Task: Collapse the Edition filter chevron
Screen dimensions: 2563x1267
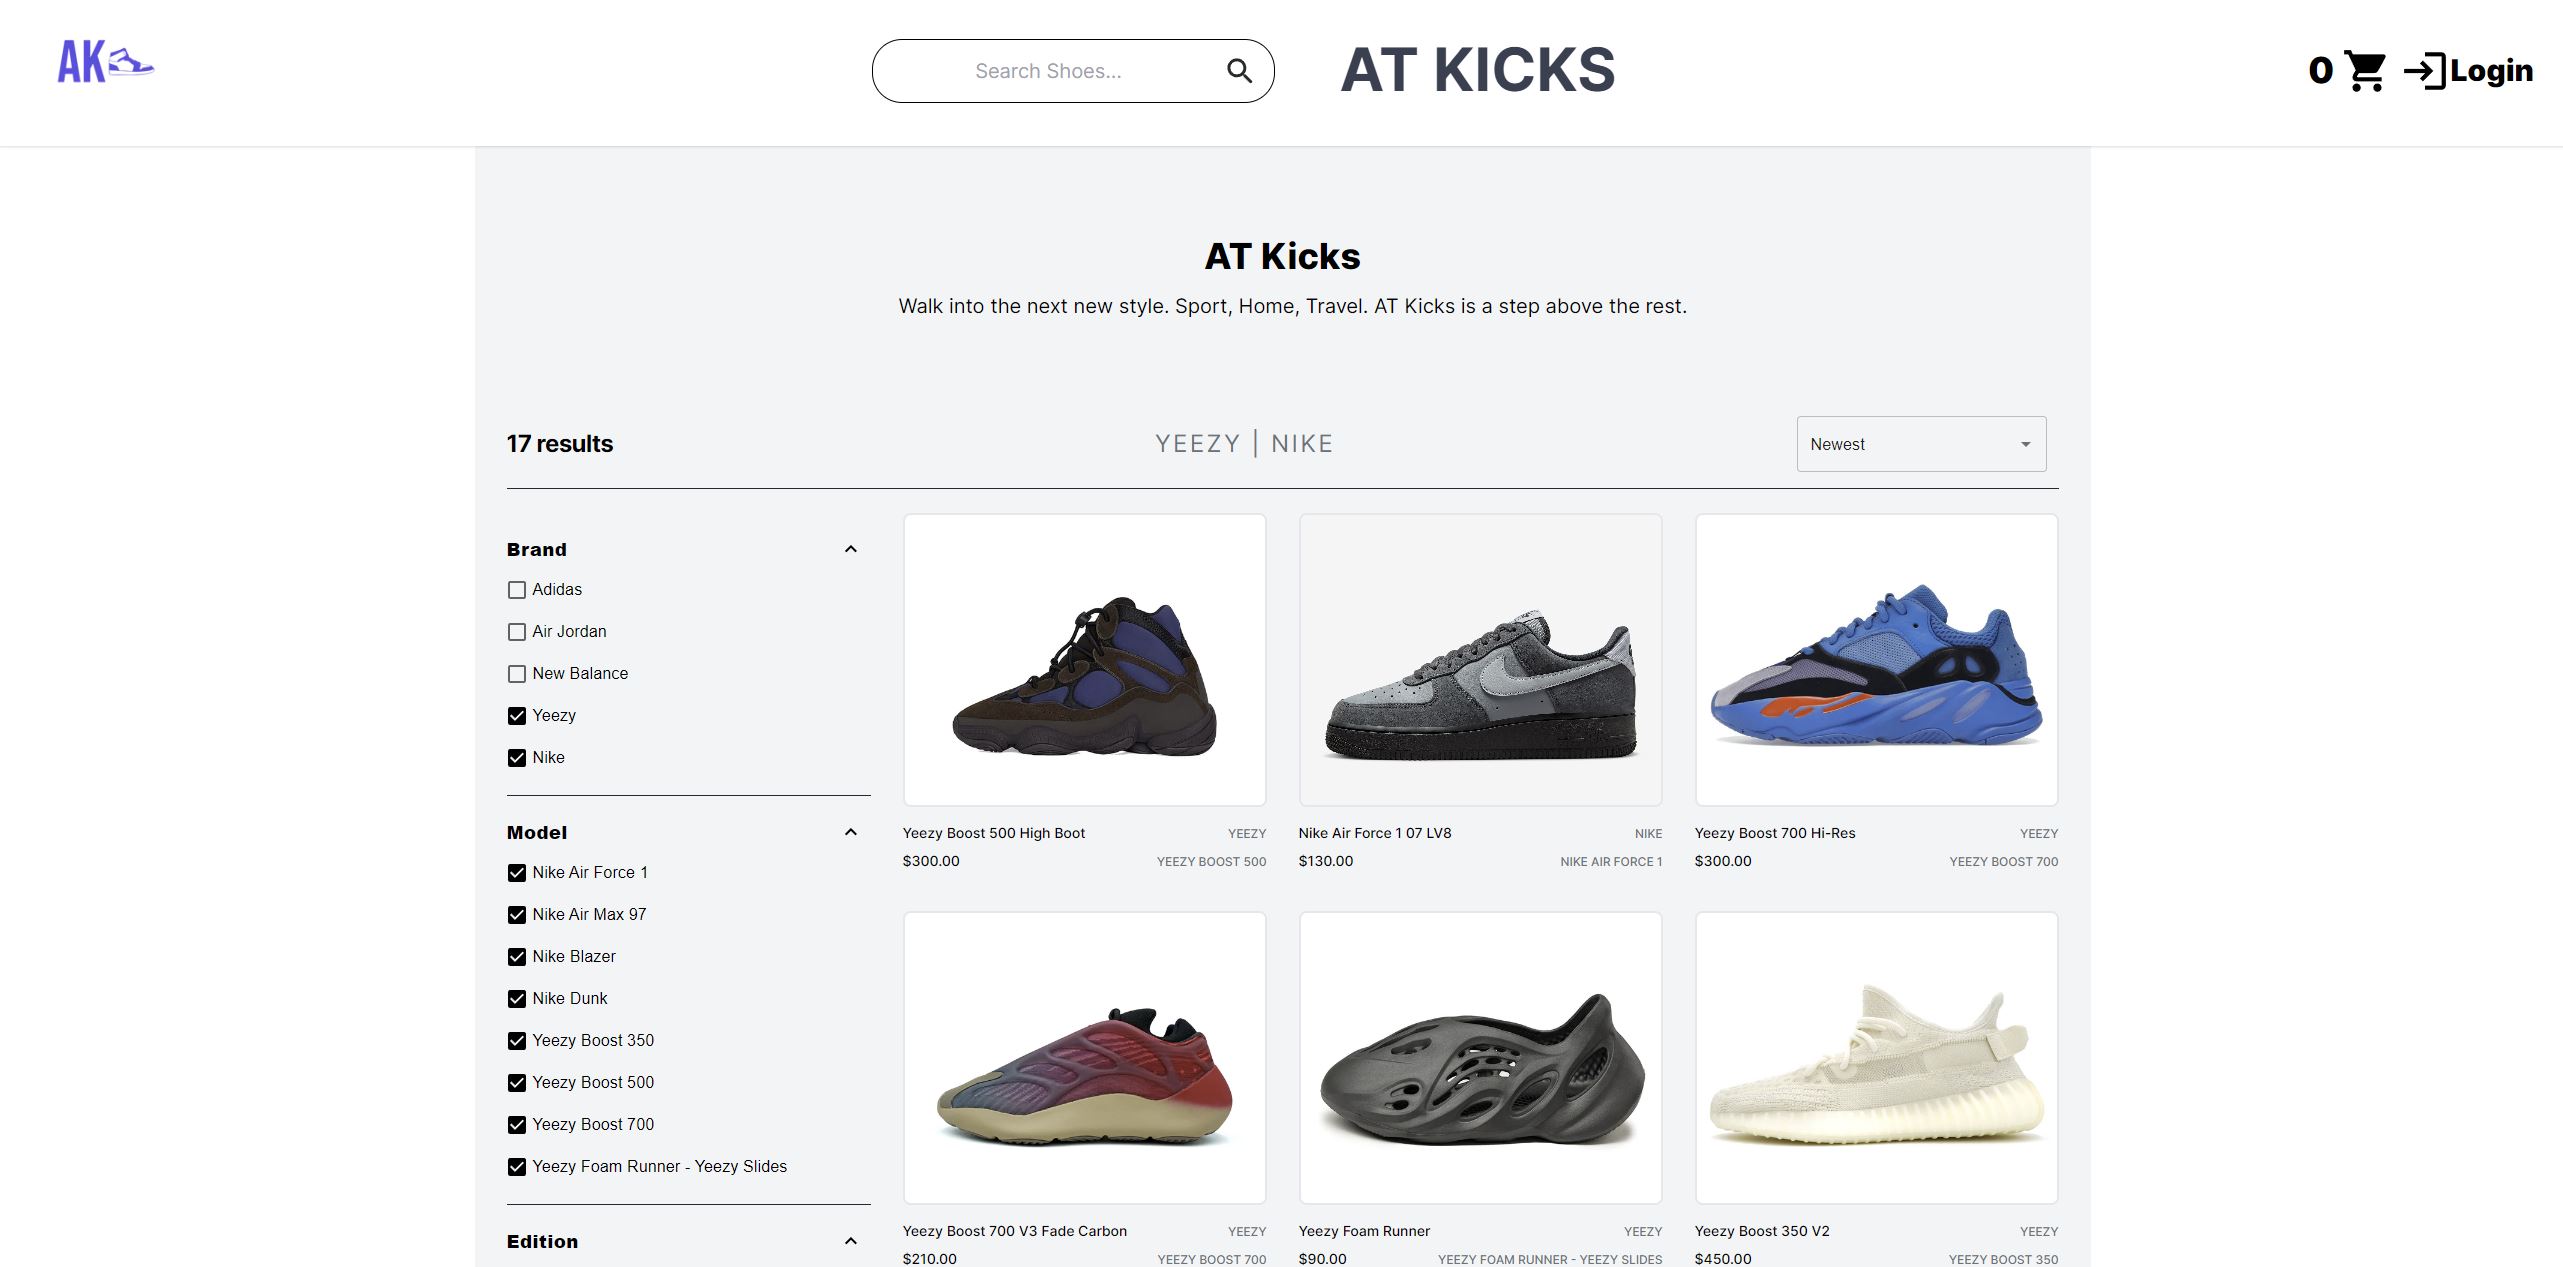Action: pos(850,1241)
